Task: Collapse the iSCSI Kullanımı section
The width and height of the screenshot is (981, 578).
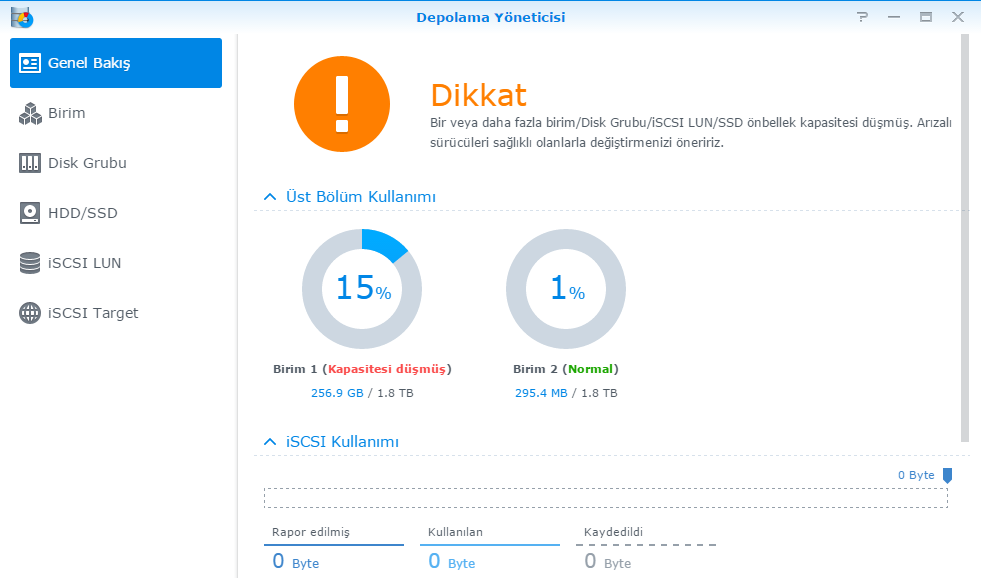Action: click(x=269, y=441)
